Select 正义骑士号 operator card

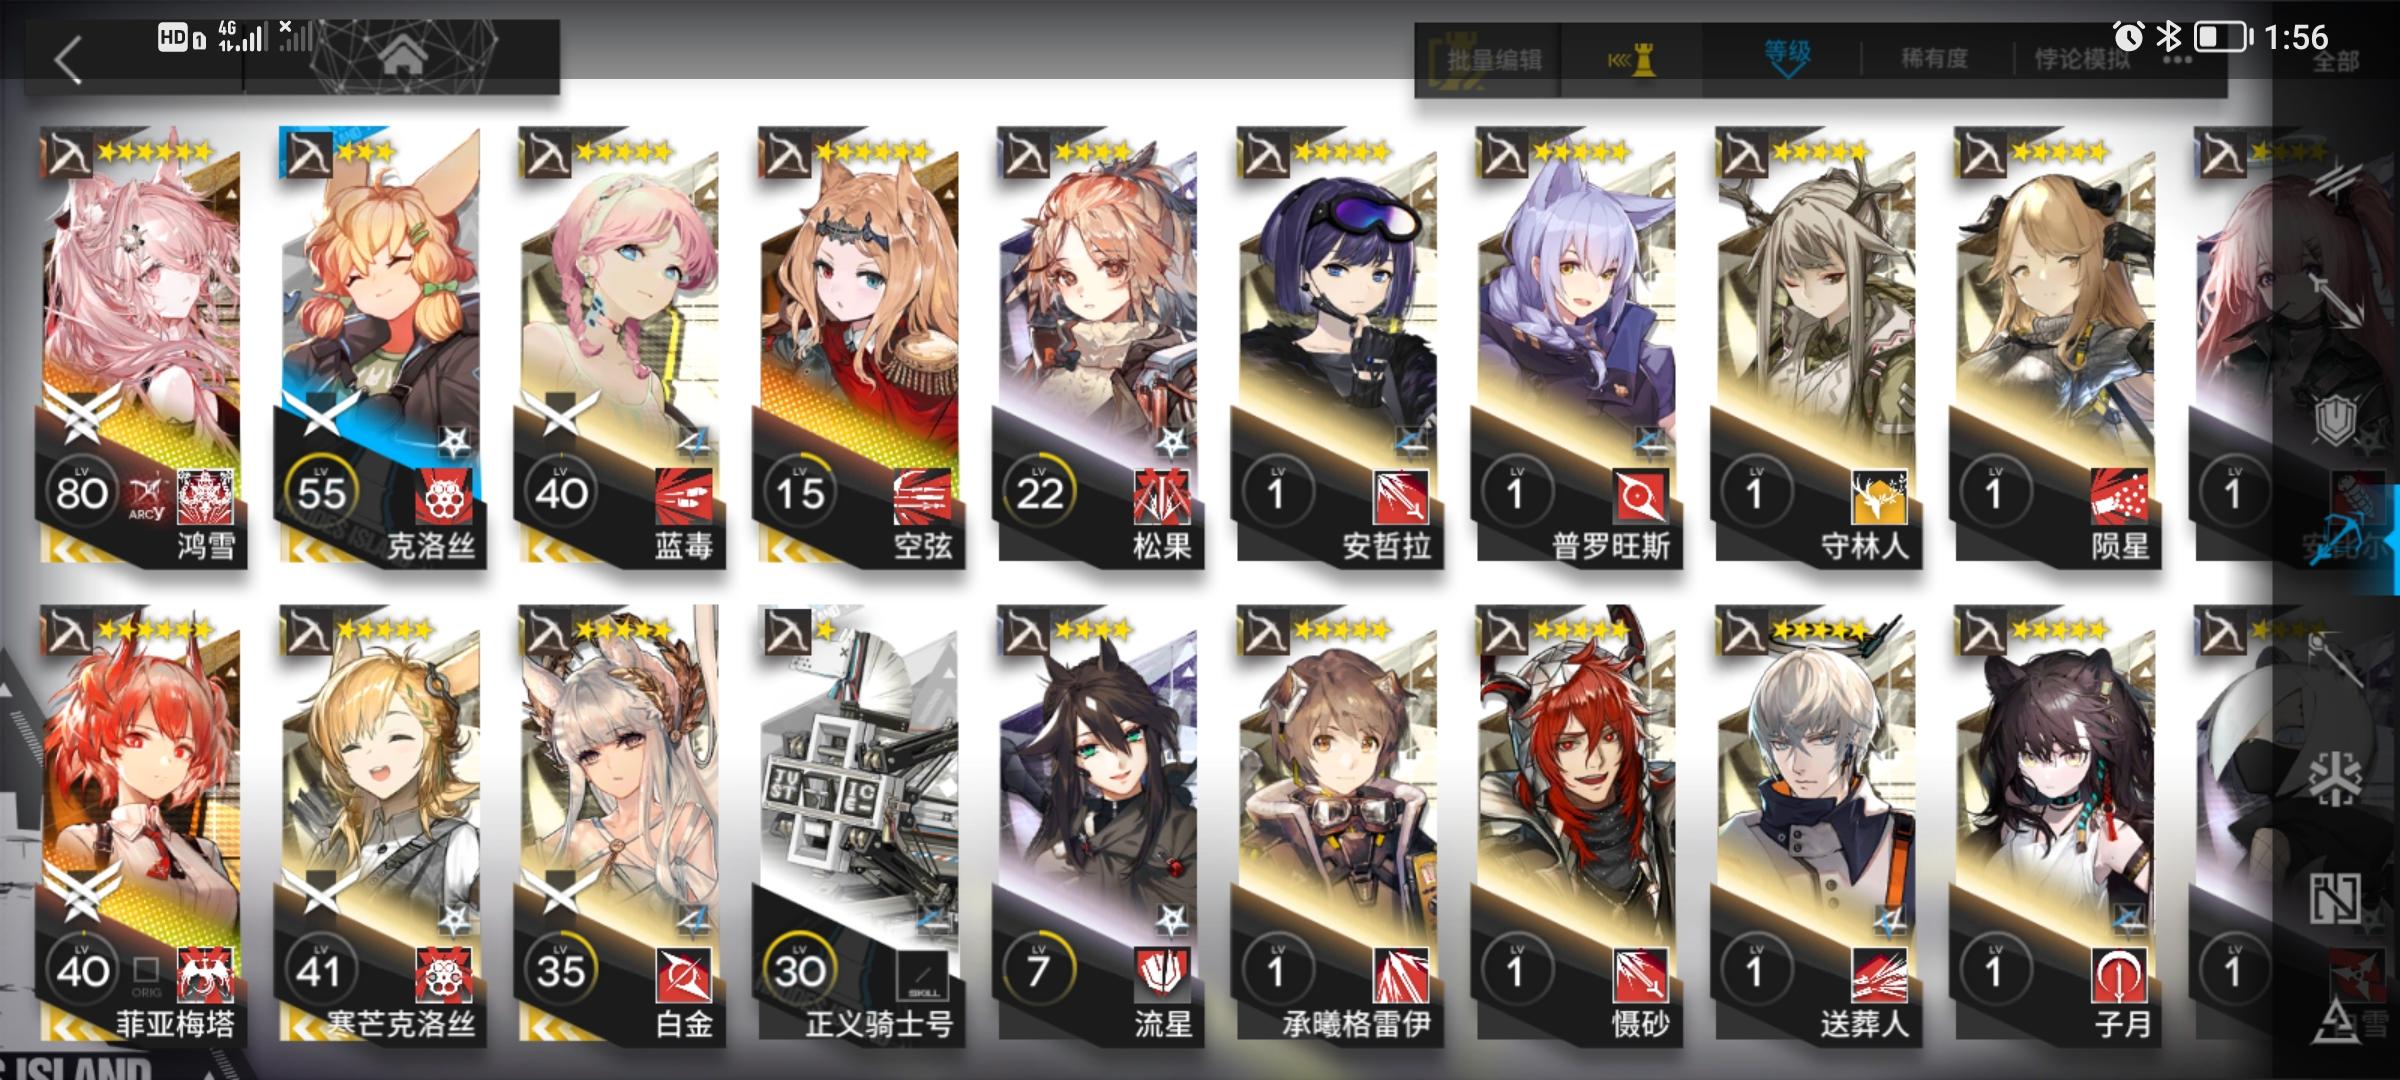tap(858, 826)
